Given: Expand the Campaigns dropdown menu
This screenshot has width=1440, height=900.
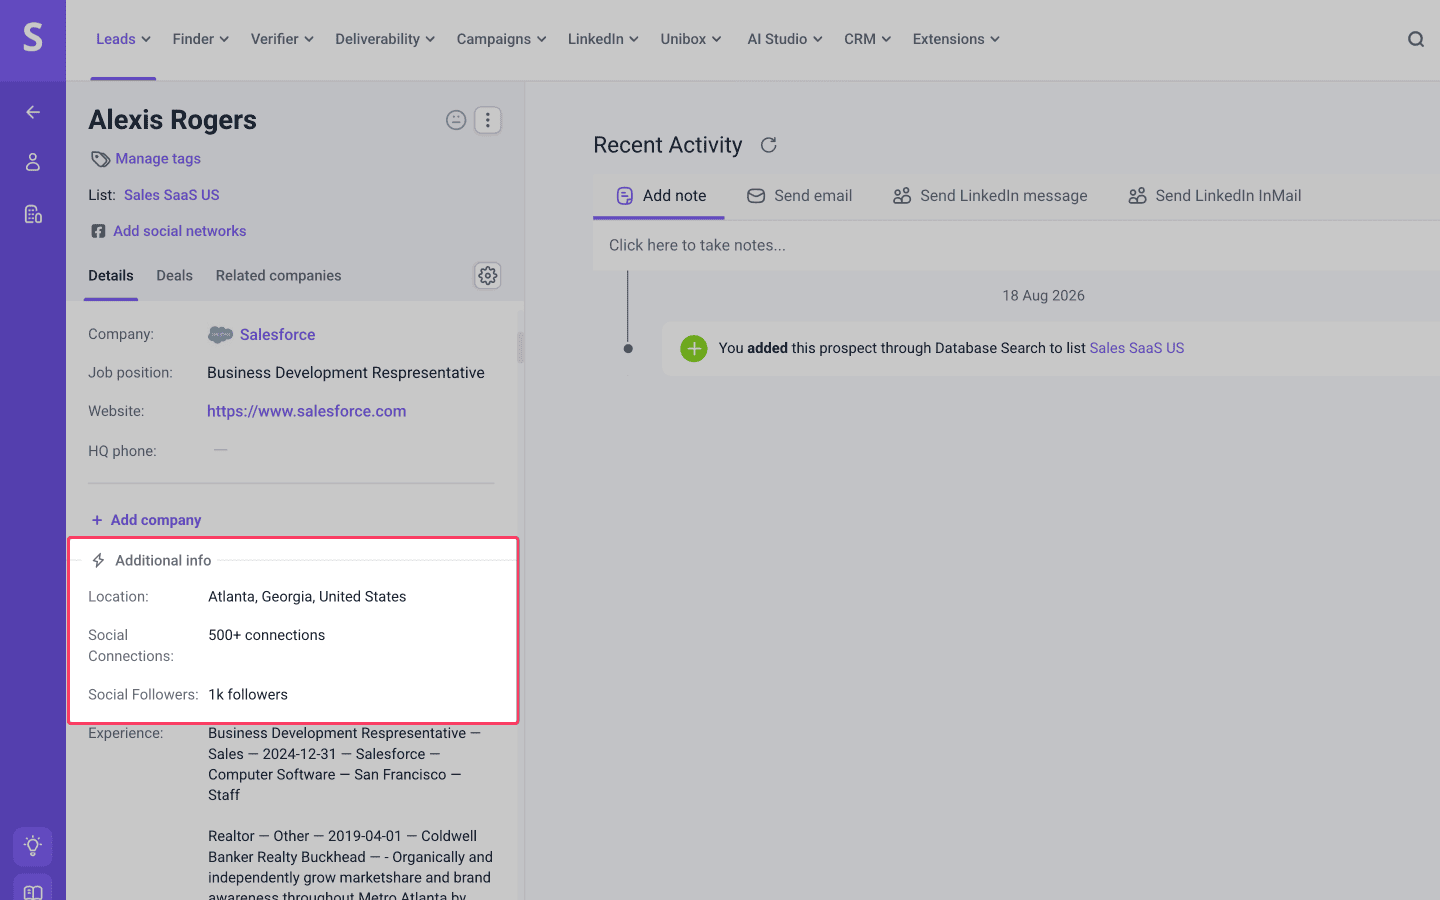Looking at the screenshot, I should 502,39.
